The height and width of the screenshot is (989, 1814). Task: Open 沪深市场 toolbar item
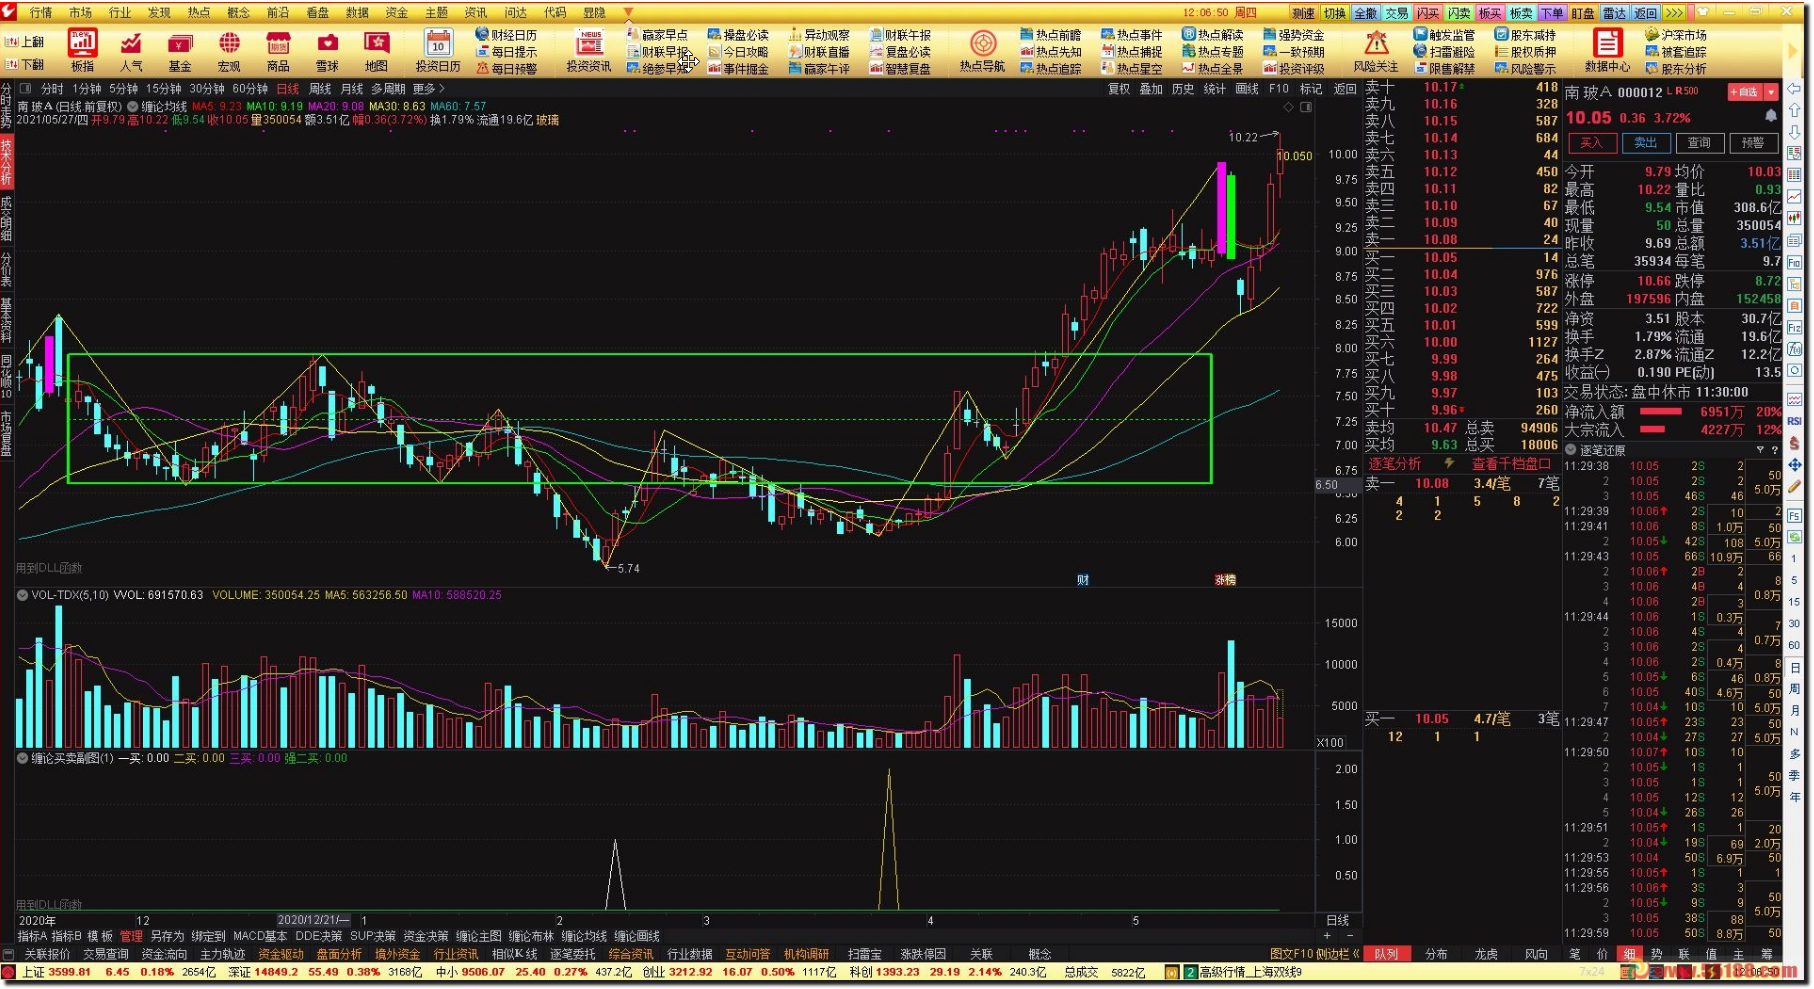point(1676,35)
